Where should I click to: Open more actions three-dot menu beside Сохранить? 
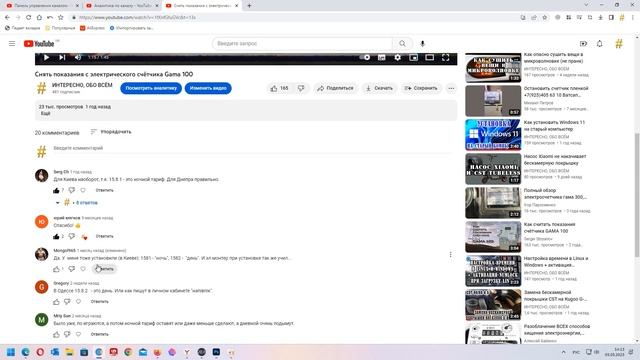click(x=451, y=88)
